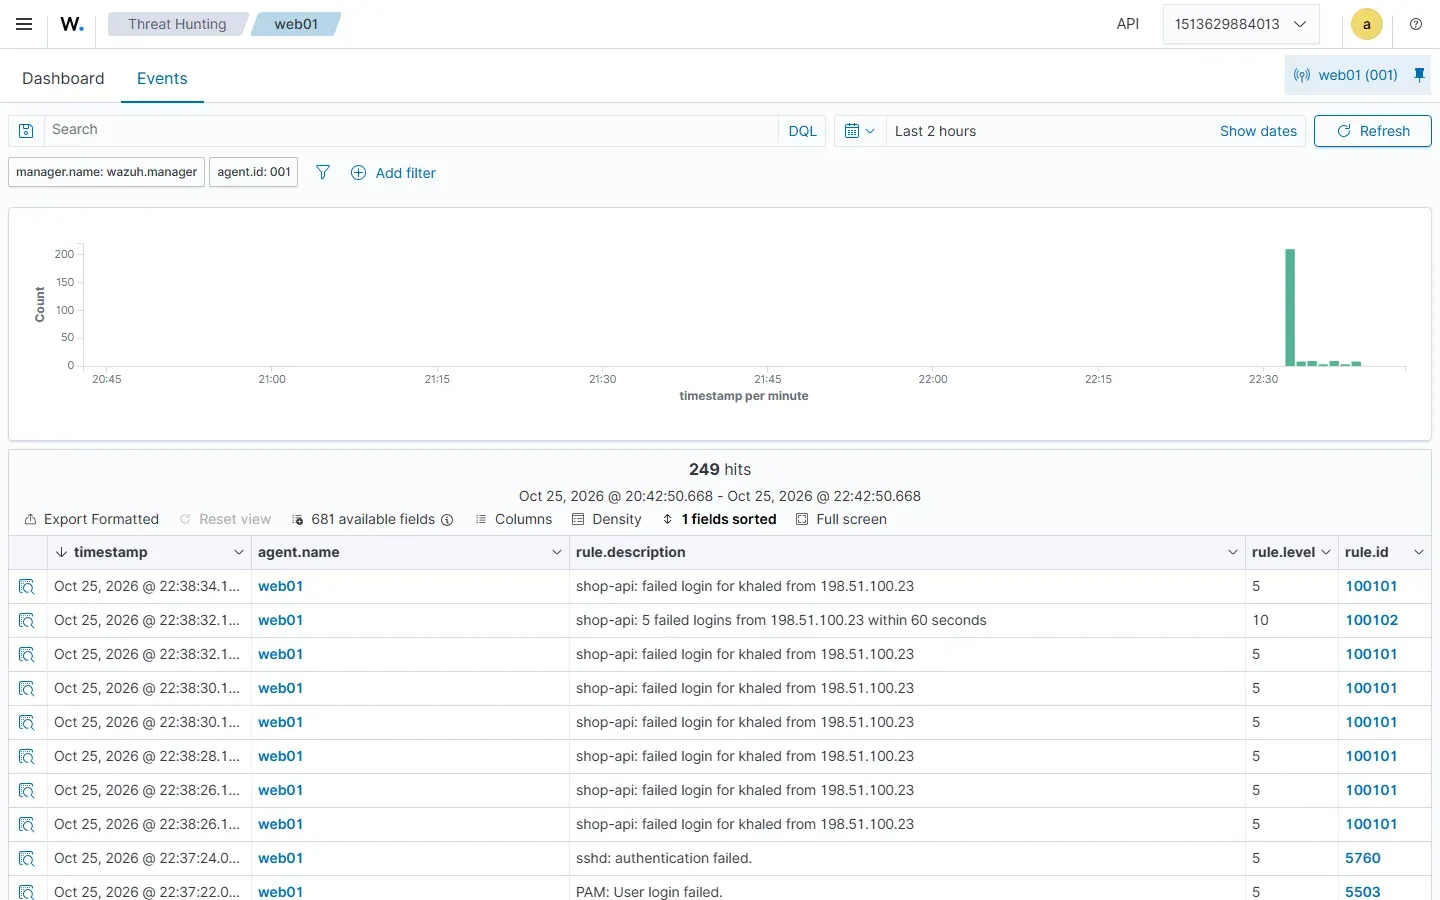This screenshot has width=1440, height=900.
Task: Inspect the PAM User login failed event
Action: point(27,892)
